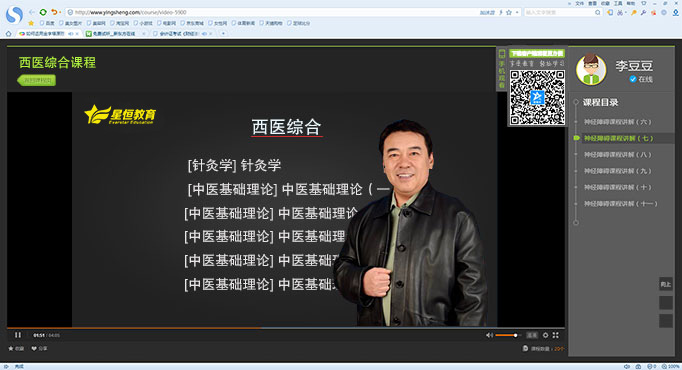This screenshot has height=370, width=682.
Task: Favorite the course with the star 收藏 button
Action: point(16,349)
